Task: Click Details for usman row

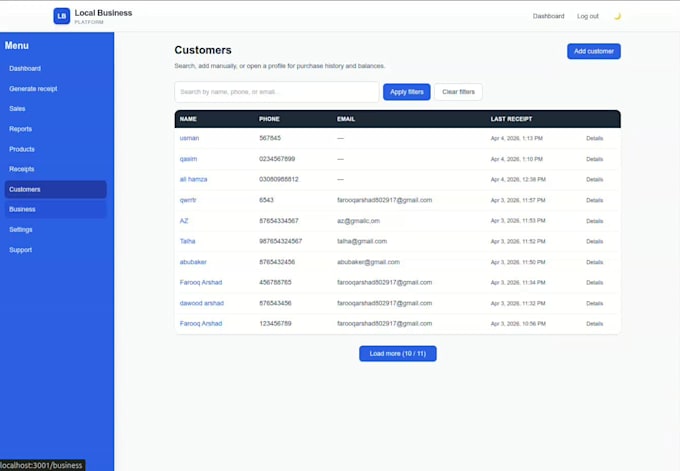Action: coord(595,138)
